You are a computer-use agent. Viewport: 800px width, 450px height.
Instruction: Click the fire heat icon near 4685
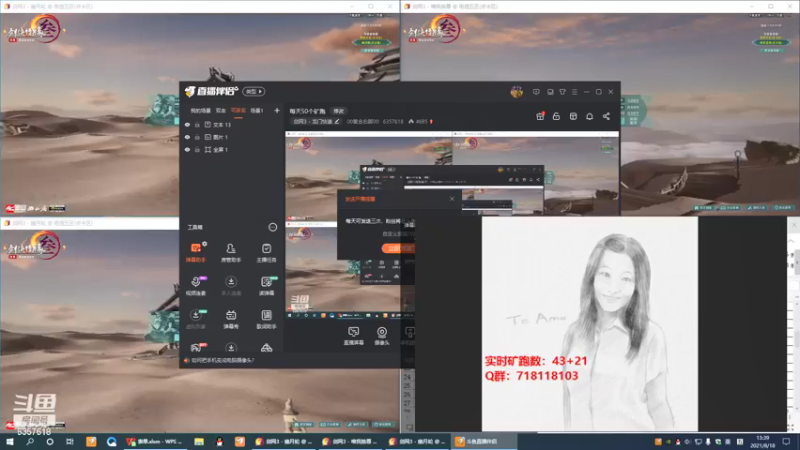(x=411, y=121)
